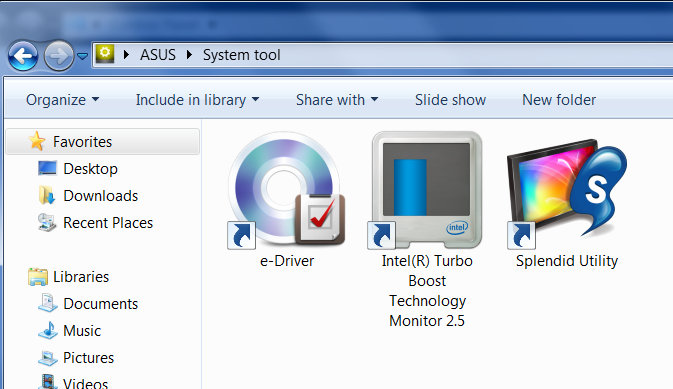Click the Pictures library icon
This screenshot has width=673, height=389.
(48, 358)
